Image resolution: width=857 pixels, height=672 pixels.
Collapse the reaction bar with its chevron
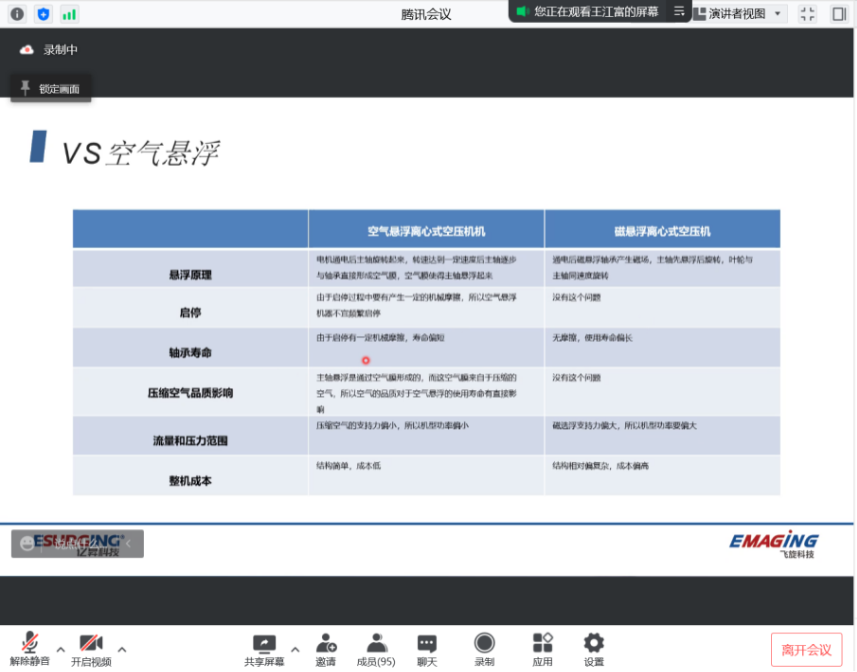click(x=128, y=543)
